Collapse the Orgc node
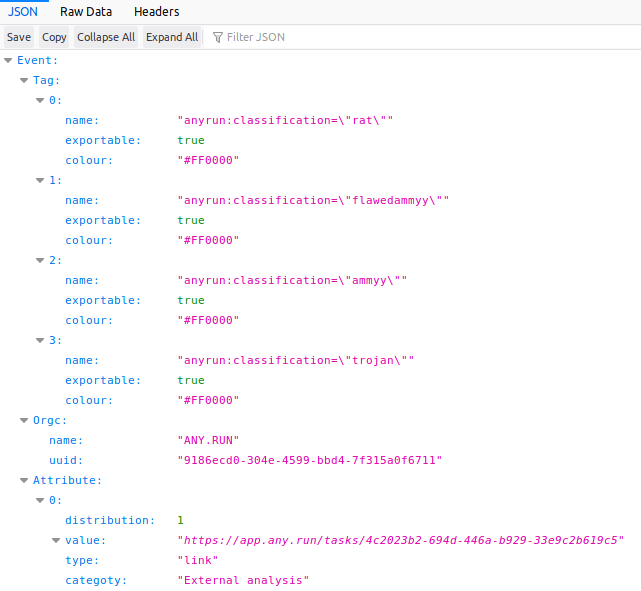Image resolution: width=641 pixels, height=591 pixels. click(x=24, y=420)
